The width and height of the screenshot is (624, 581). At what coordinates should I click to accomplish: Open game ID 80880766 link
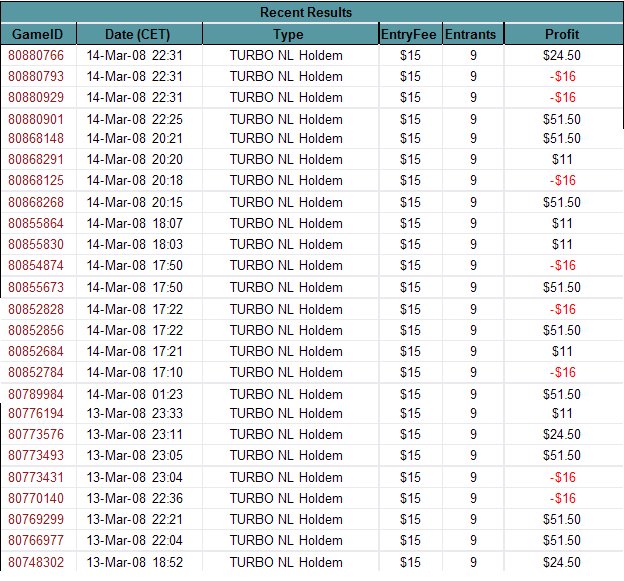pyautogui.click(x=36, y=55)
